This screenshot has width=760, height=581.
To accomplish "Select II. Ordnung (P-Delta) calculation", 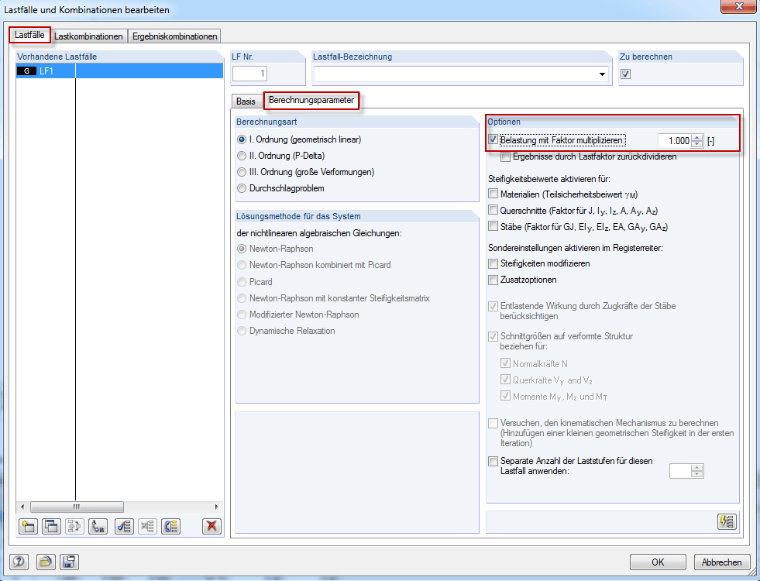I will [241, 156].
